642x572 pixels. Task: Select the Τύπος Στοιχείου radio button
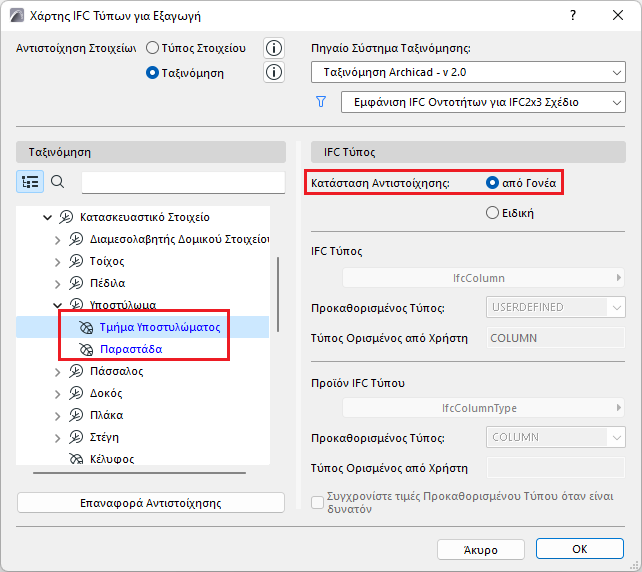tap(152, 48)
